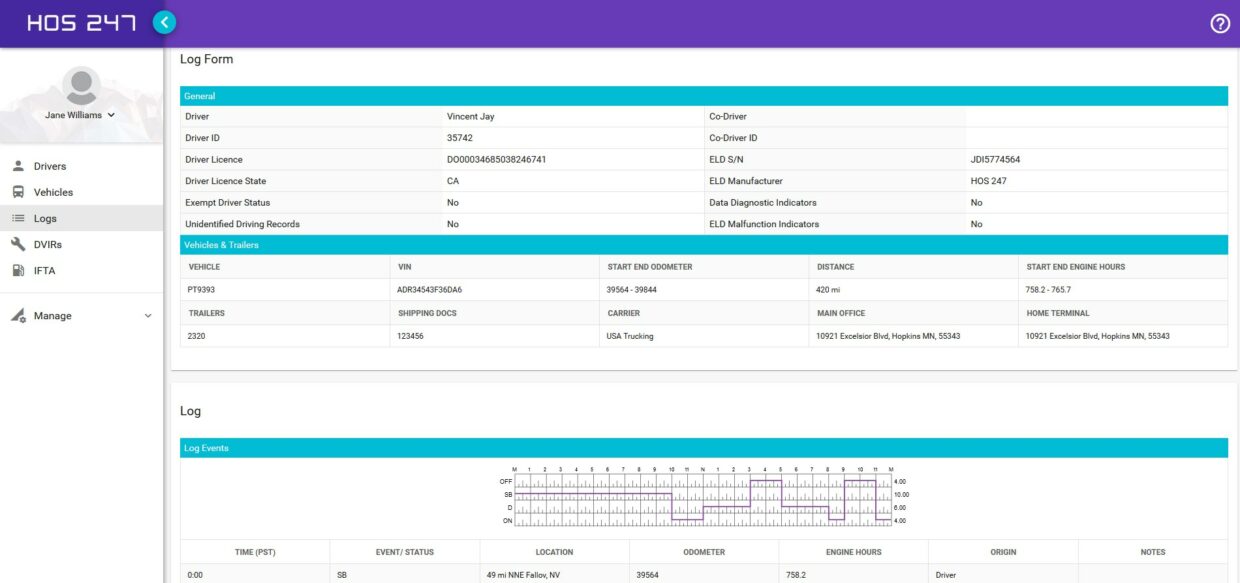
Task: Collapse the sidebar using the teal arrow
Action: [164, 20]
